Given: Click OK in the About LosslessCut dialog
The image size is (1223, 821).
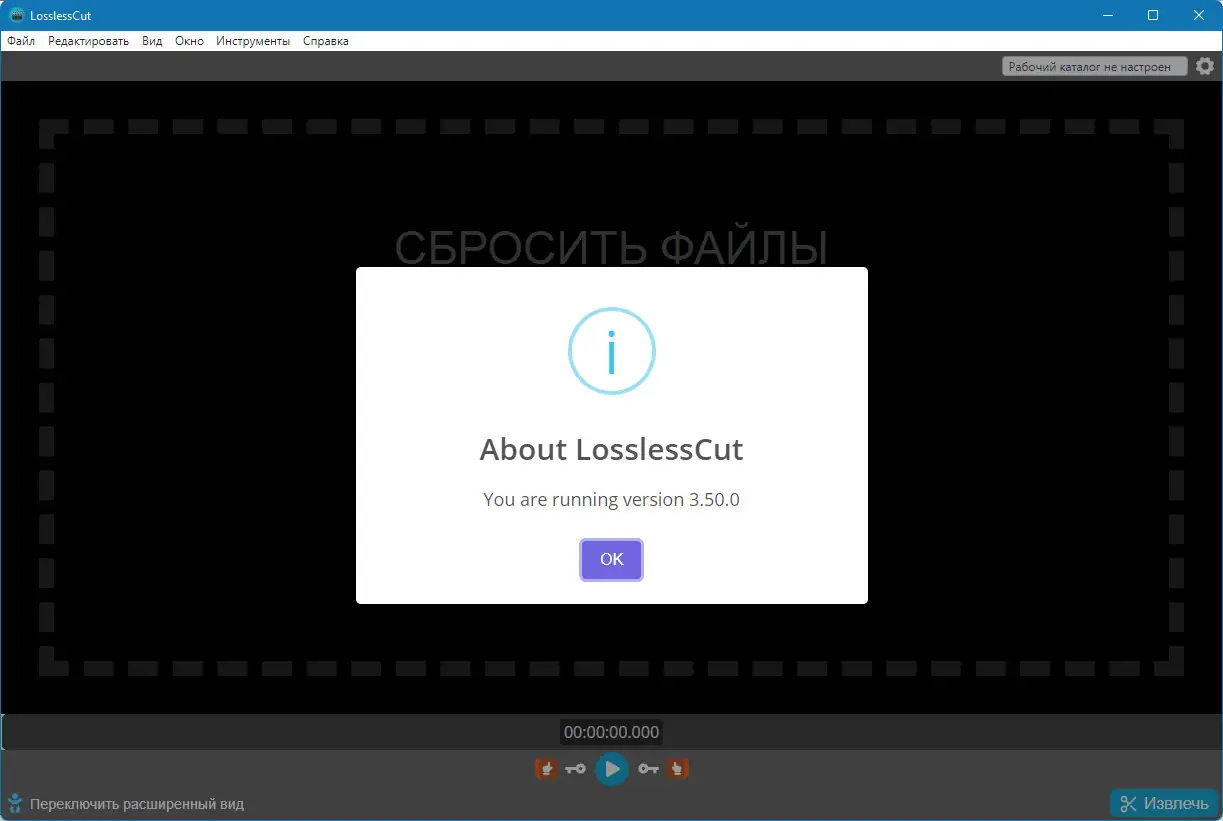Looking at the screenshot, I should pyautogui.click(x=611, y=559).
